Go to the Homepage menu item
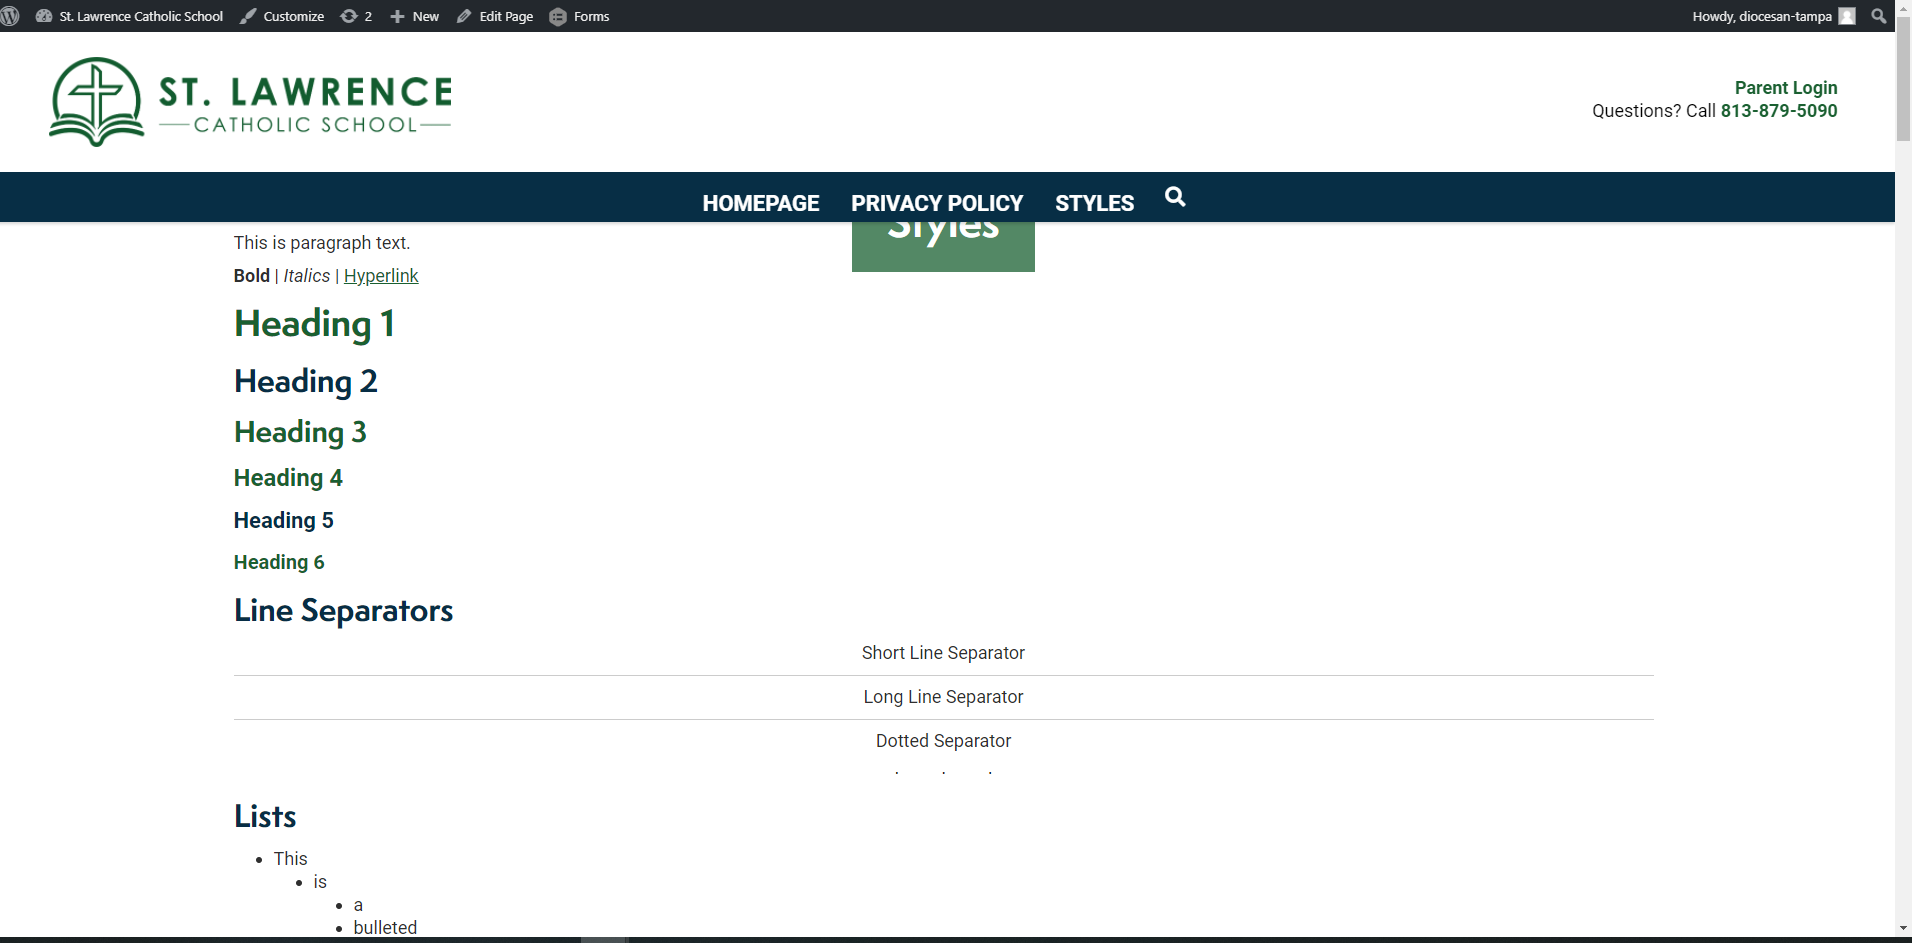1912x943 pixels. [760, 203]
